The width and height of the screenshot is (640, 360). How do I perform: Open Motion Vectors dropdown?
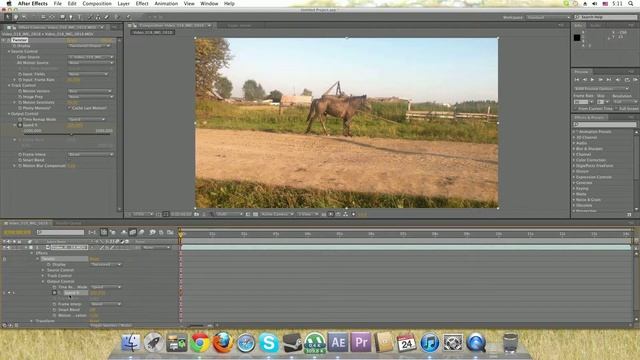point(91,91)
